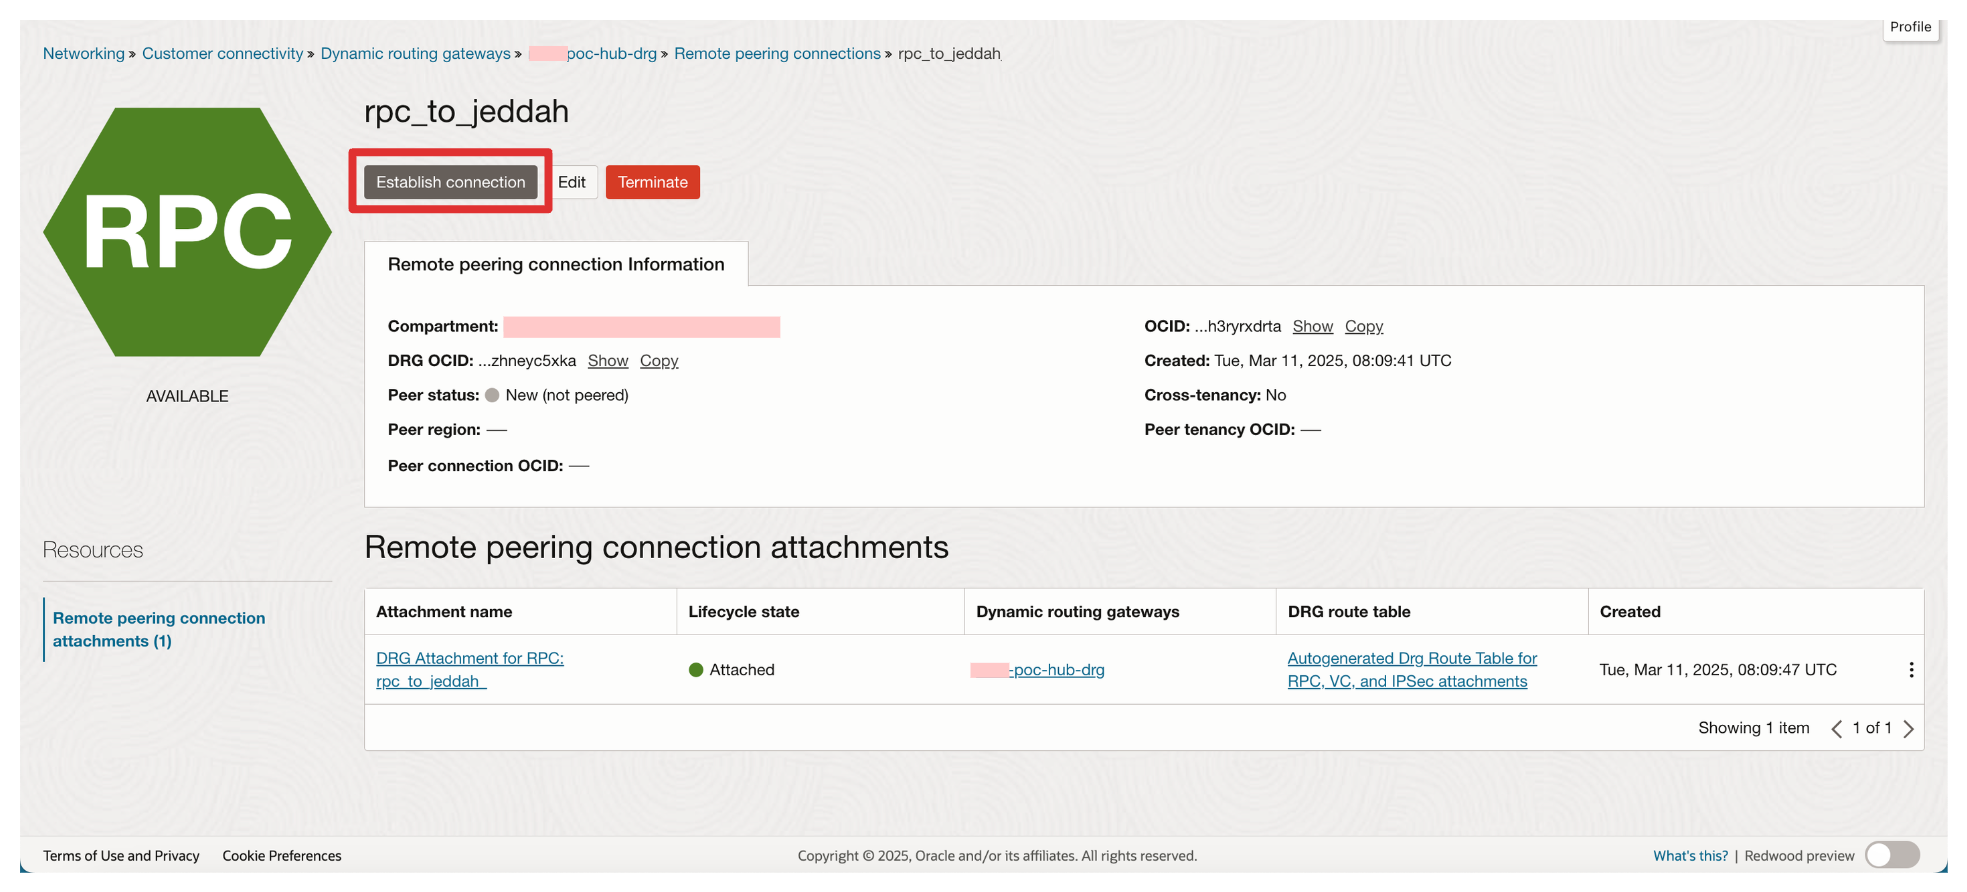Show the full RPC OCID
This screenshot has width=1967, height=892.
point(1312,326)
